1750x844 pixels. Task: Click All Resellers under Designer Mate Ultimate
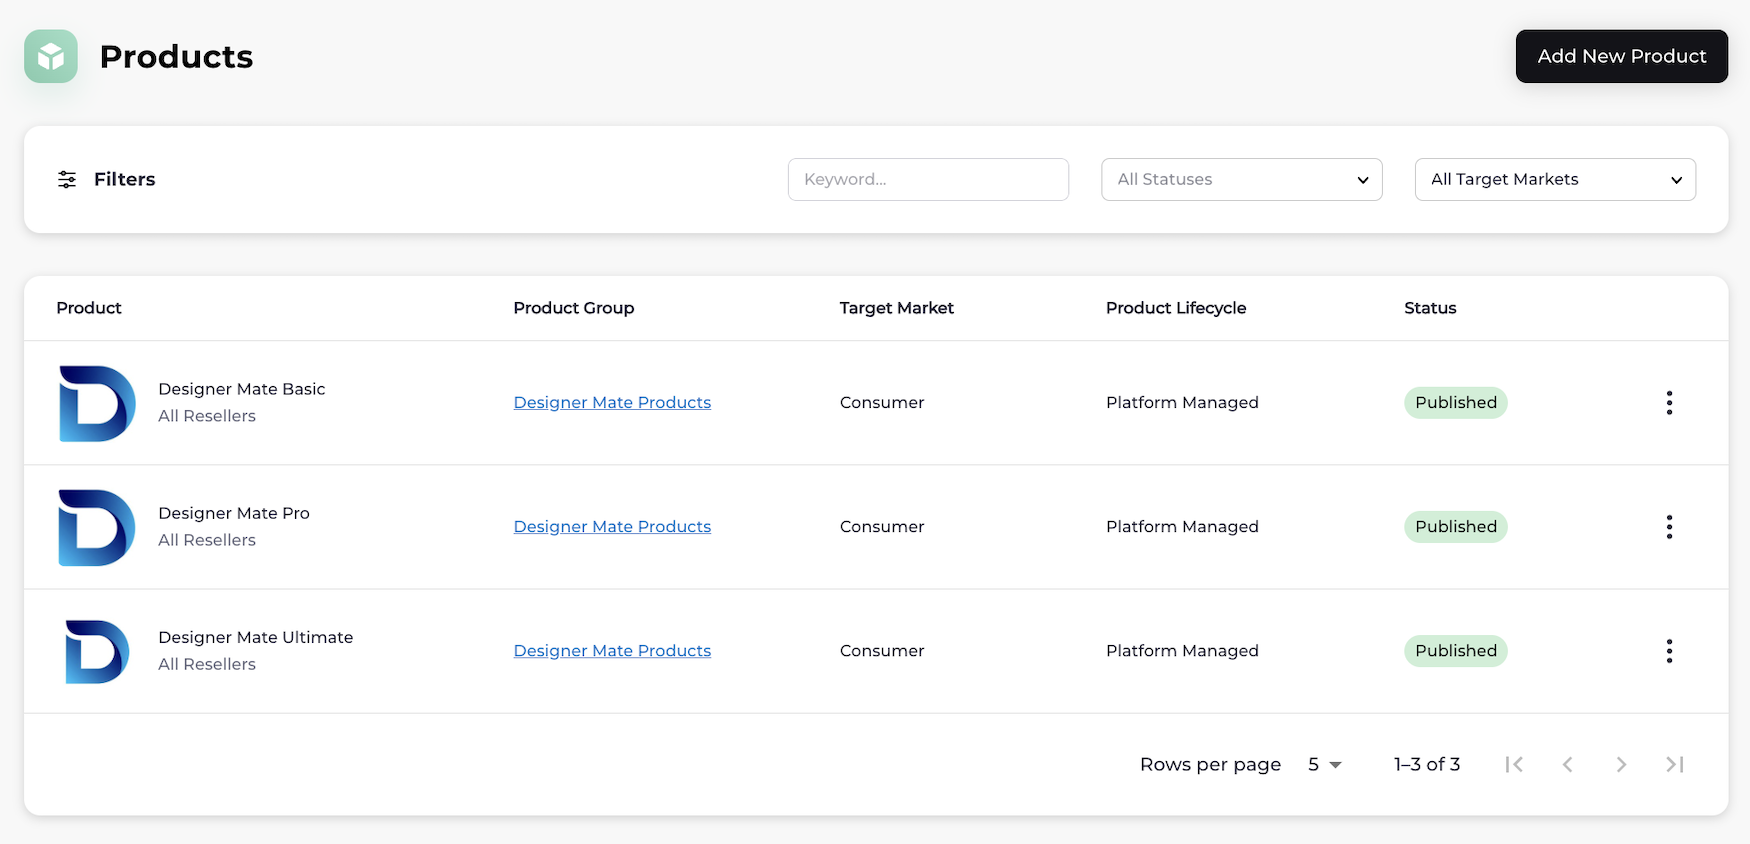pos(207,664)
